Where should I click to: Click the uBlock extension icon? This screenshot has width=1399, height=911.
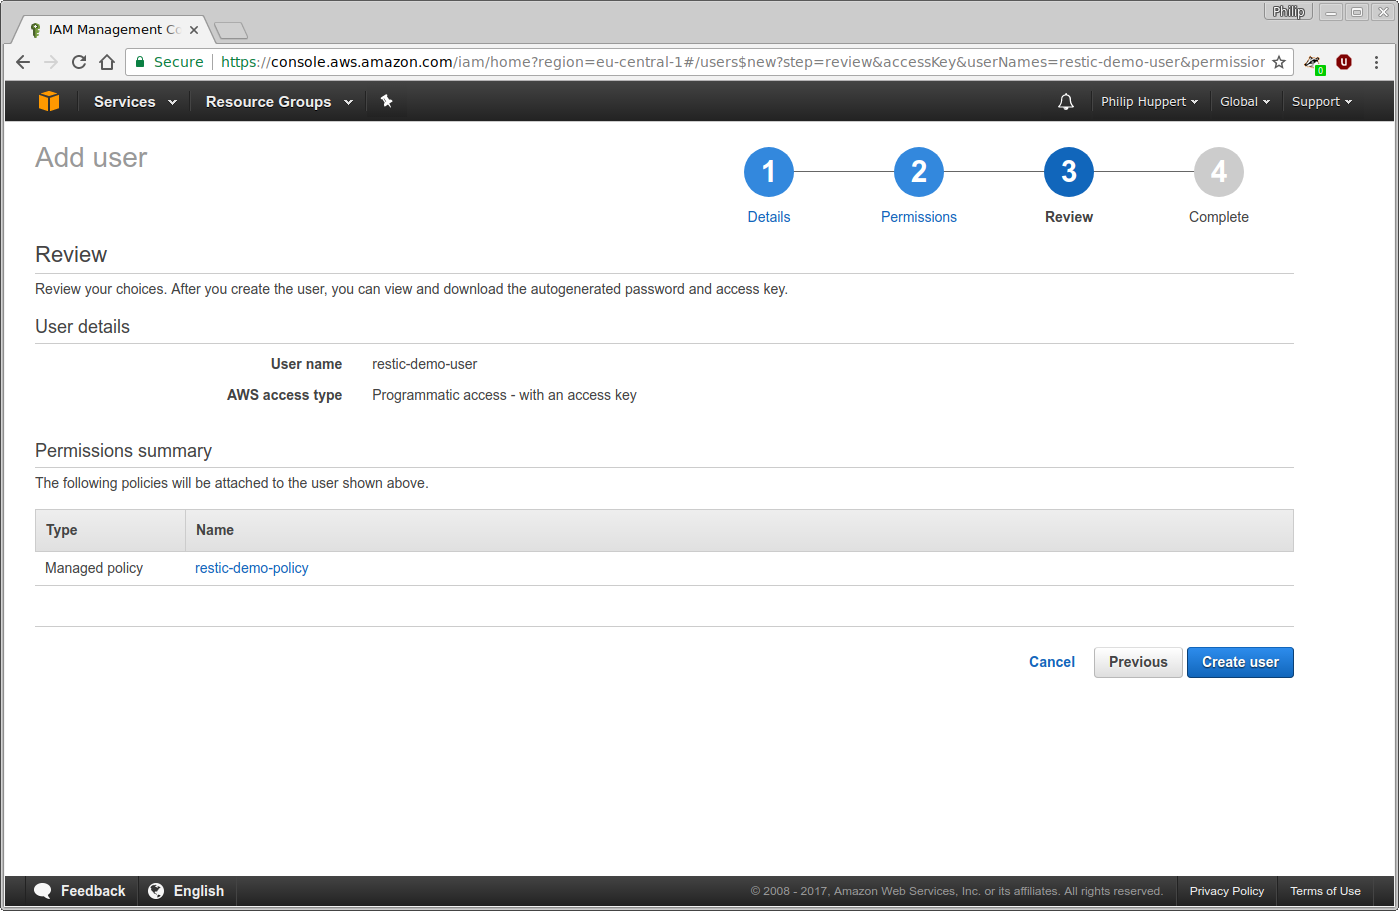(1343, 61)
